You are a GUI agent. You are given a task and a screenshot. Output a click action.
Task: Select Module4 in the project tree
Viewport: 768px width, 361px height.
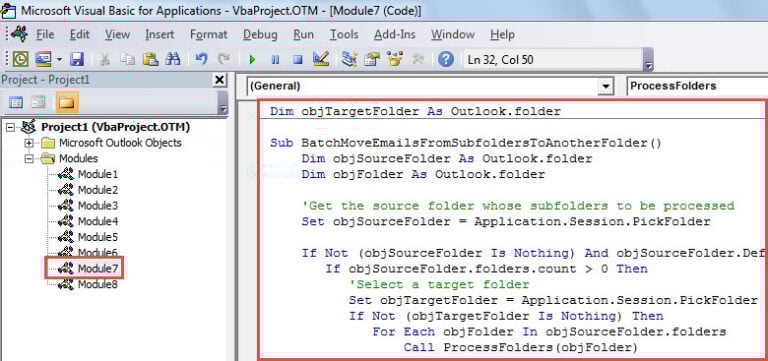coord(98,221)
